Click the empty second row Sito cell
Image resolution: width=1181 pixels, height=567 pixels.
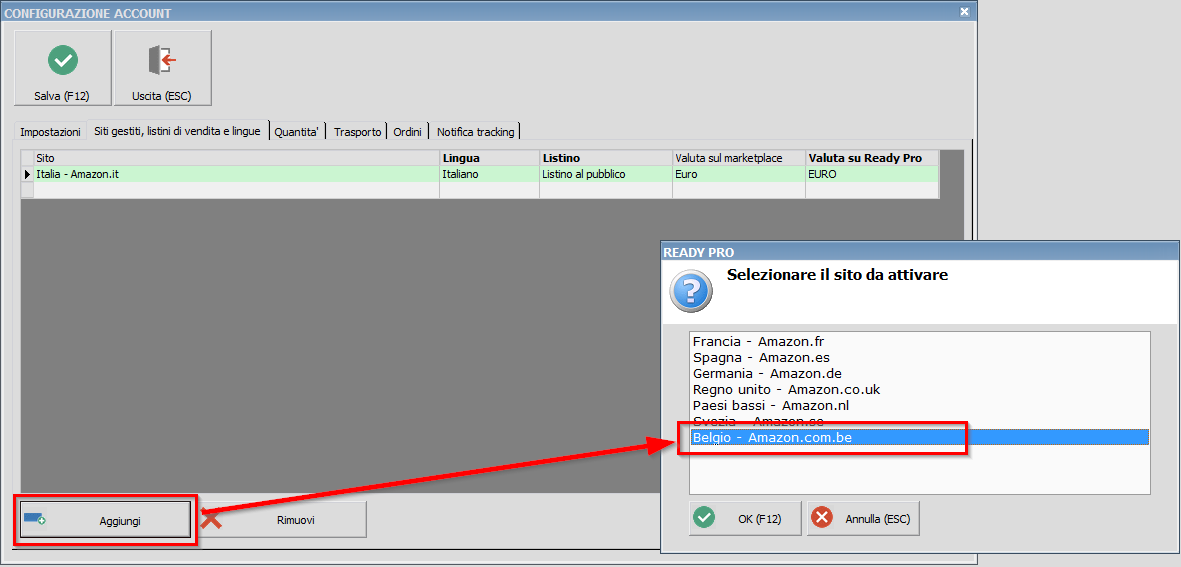click(x=237, y=191)
